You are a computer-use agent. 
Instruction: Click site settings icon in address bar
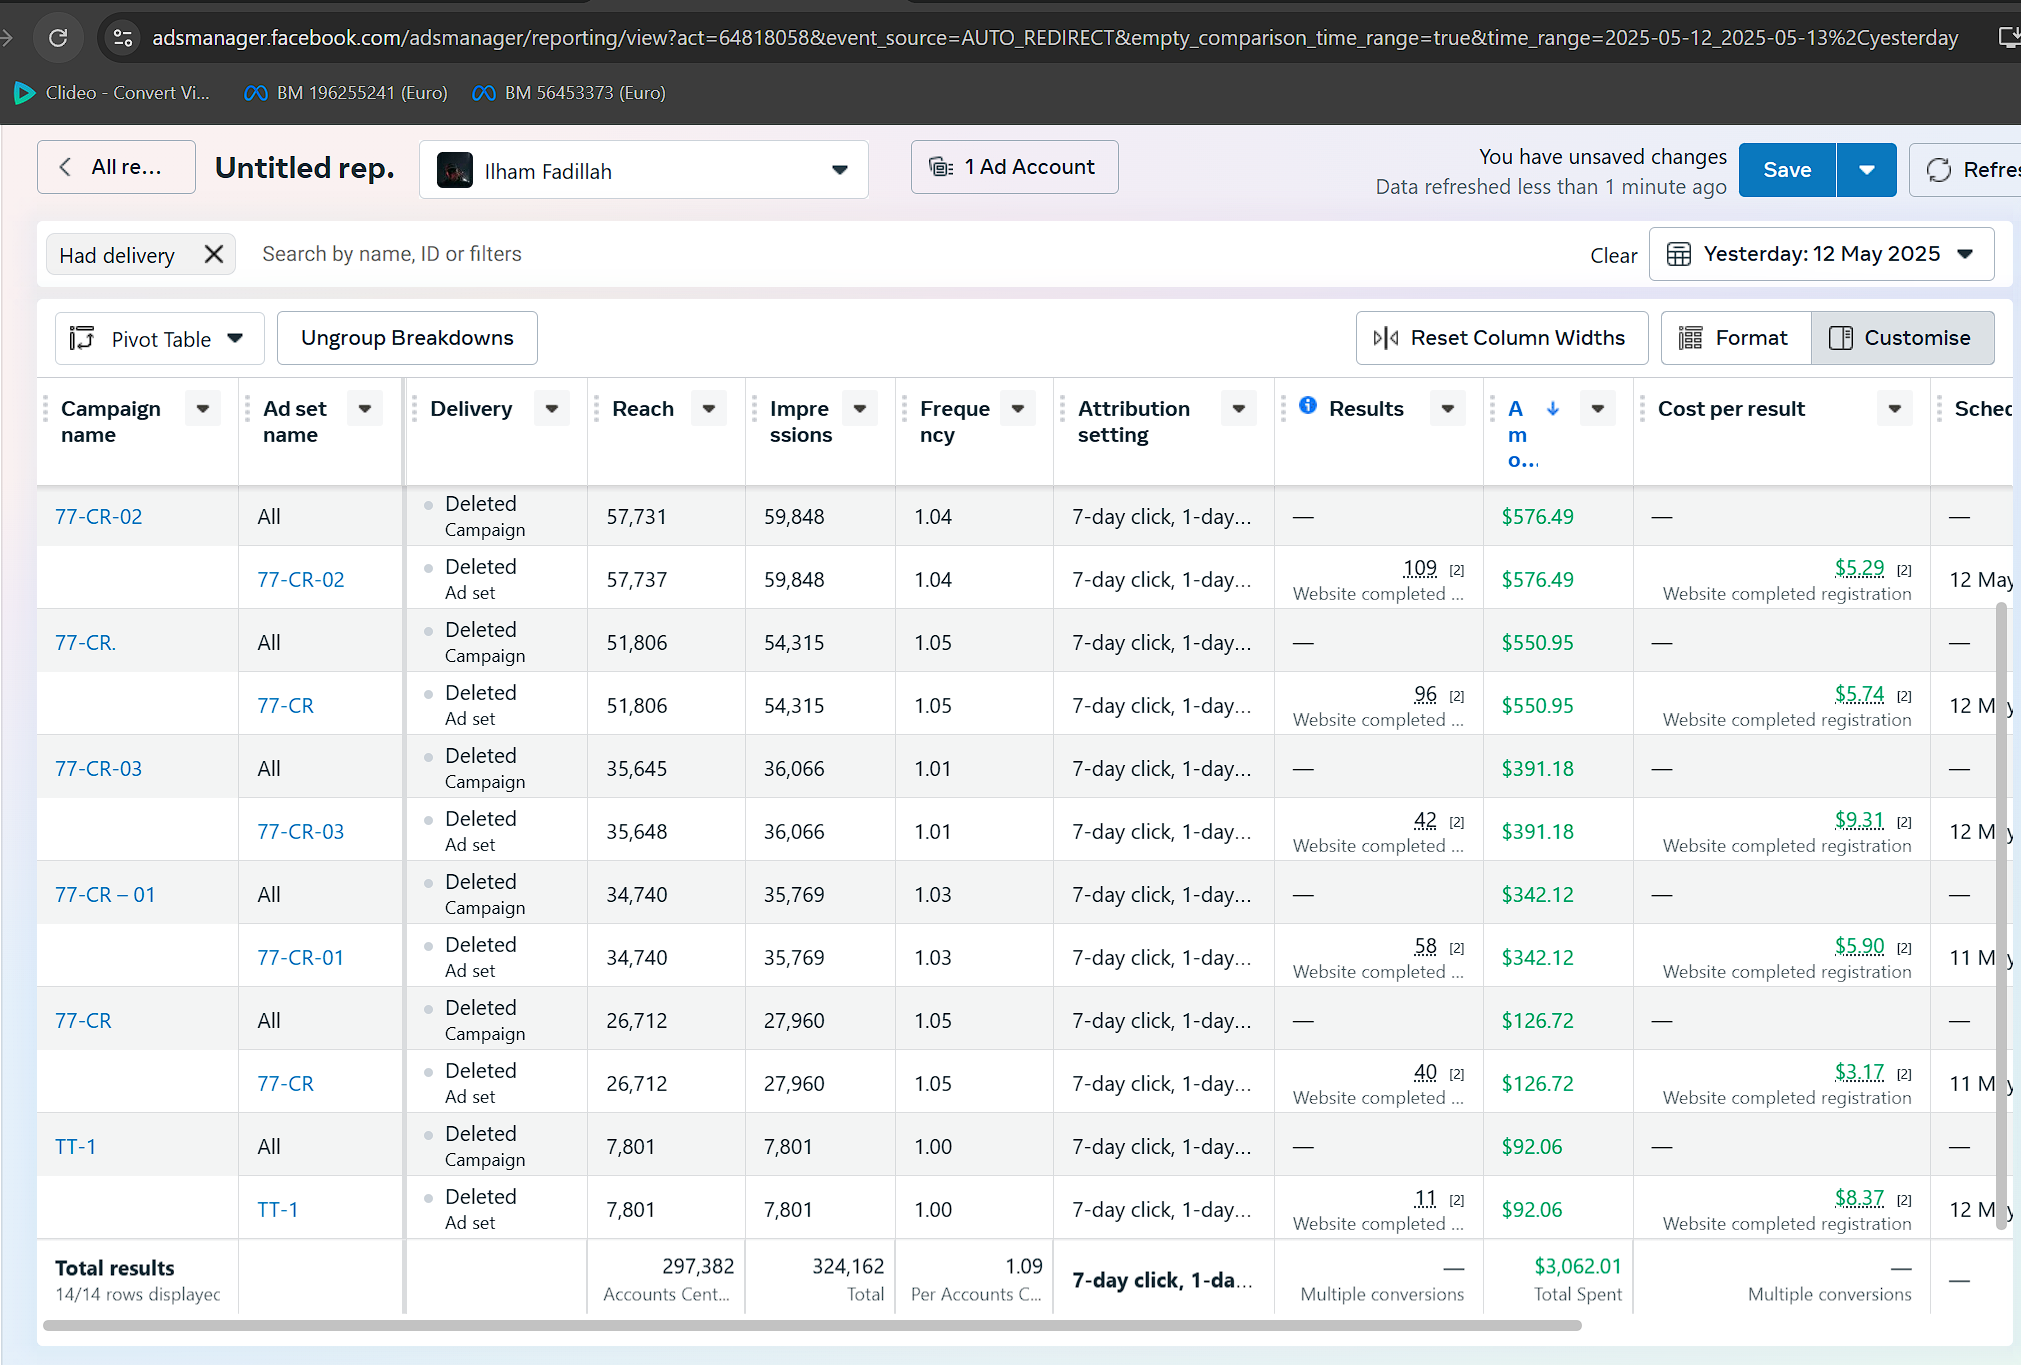tap(123, 38)
